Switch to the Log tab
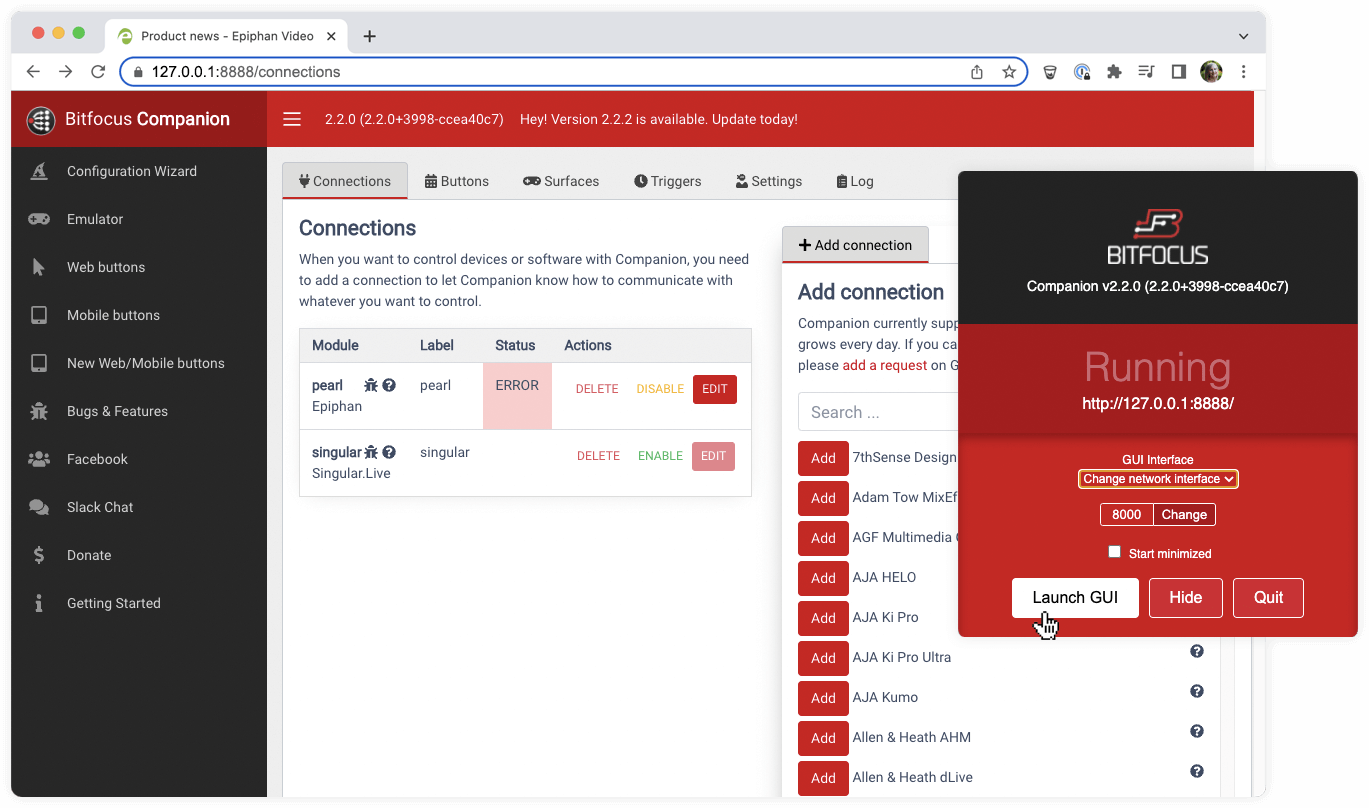 (855, 181)
